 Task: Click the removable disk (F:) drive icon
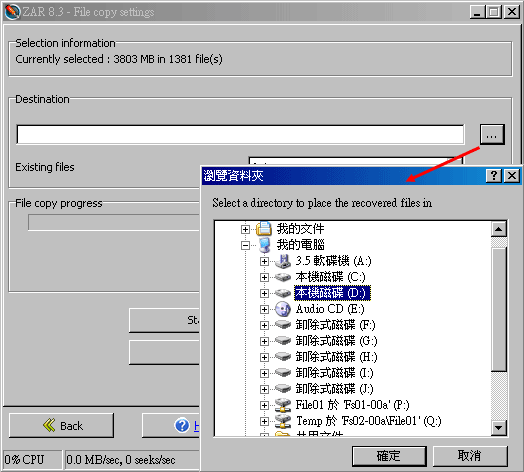(283, 325)
